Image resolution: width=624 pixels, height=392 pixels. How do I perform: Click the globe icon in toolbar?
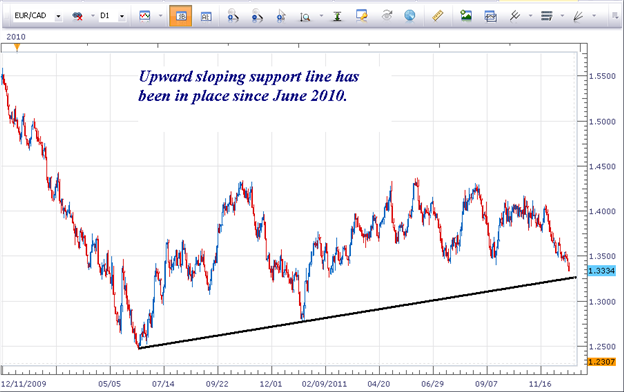tap(410, 16)
